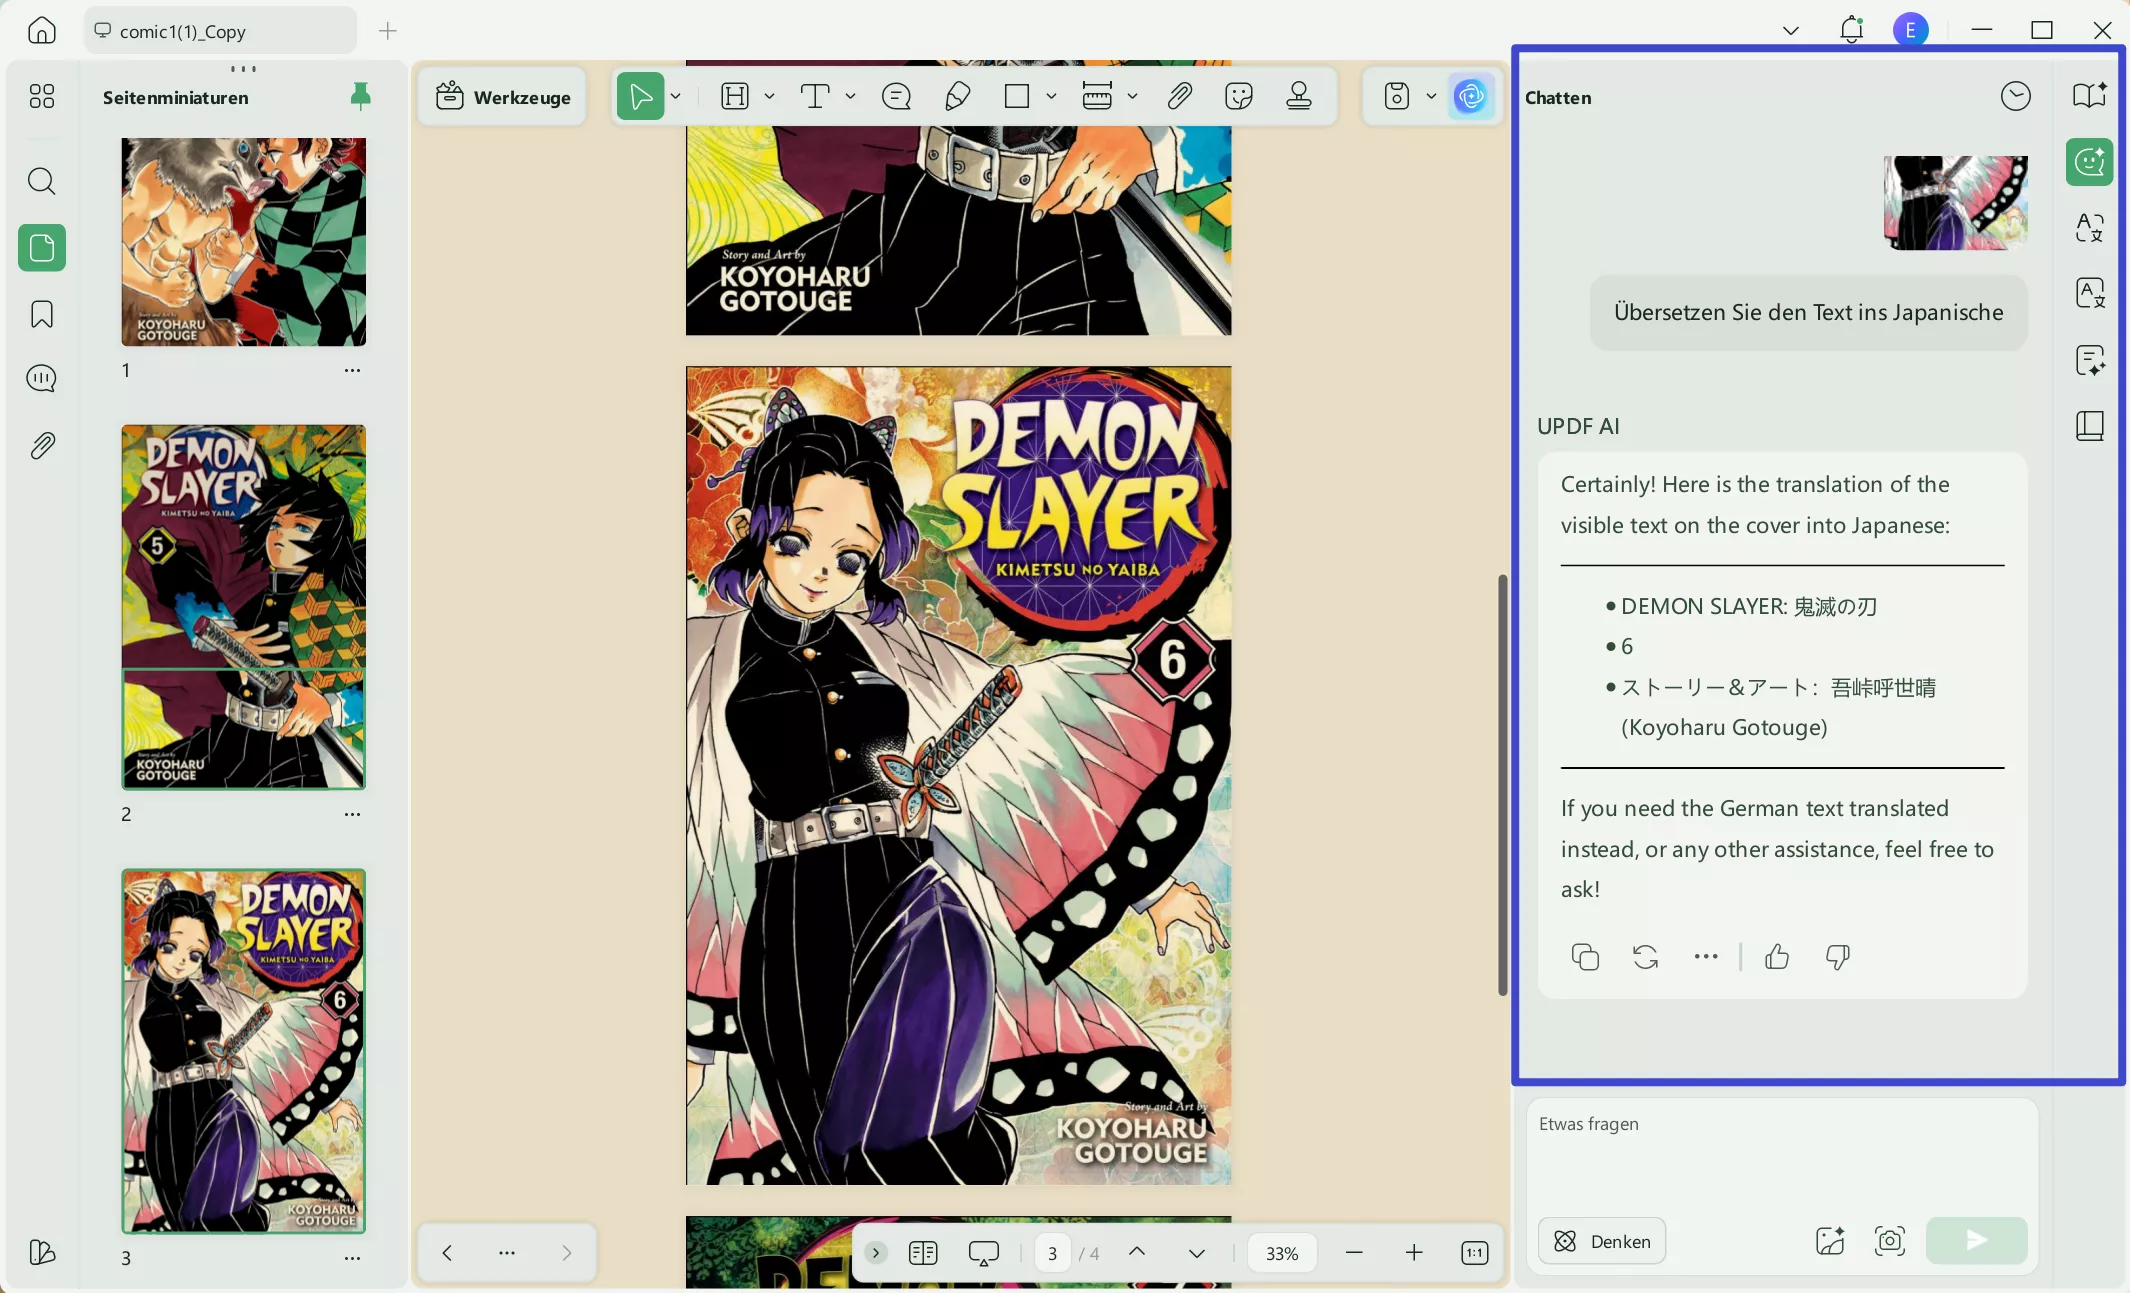Screen dimensions: 2130x1293
Task: Zoom in with the plus button
Action: [x=1414, y=1253]
